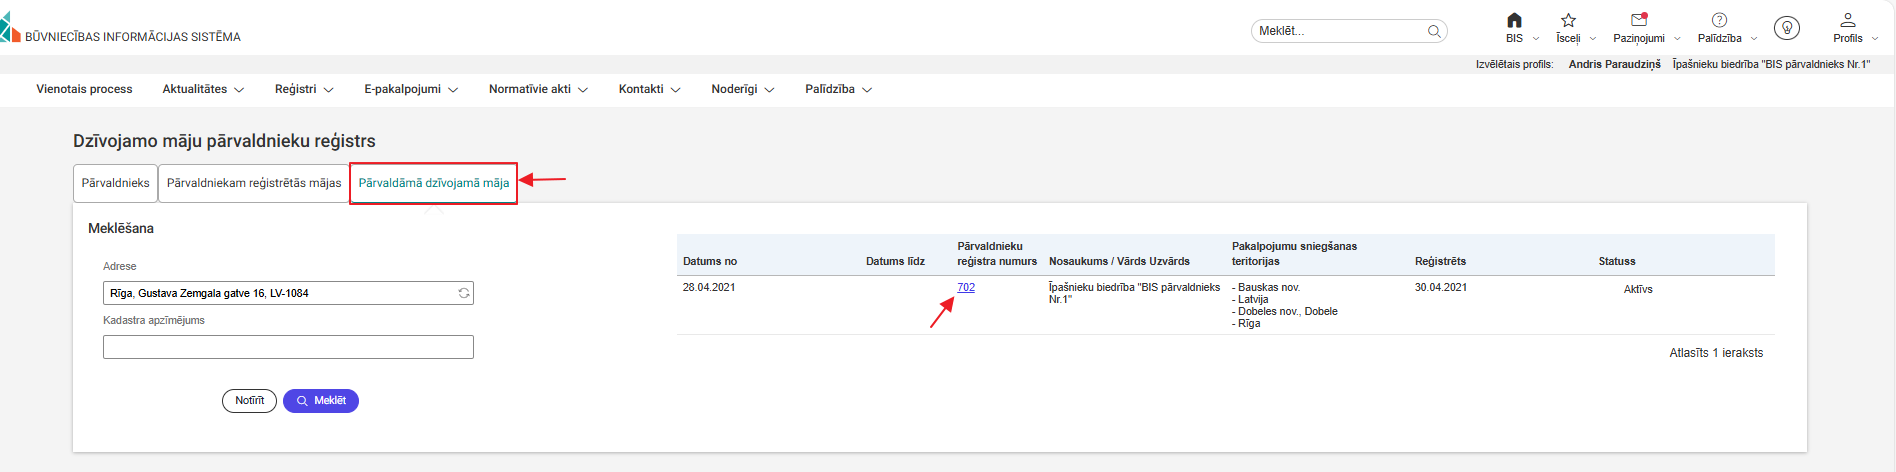The width and height of the screenshot is (1896, 472).
Task: Open the E-pakalpojumi dropdown
Action: 410,89
